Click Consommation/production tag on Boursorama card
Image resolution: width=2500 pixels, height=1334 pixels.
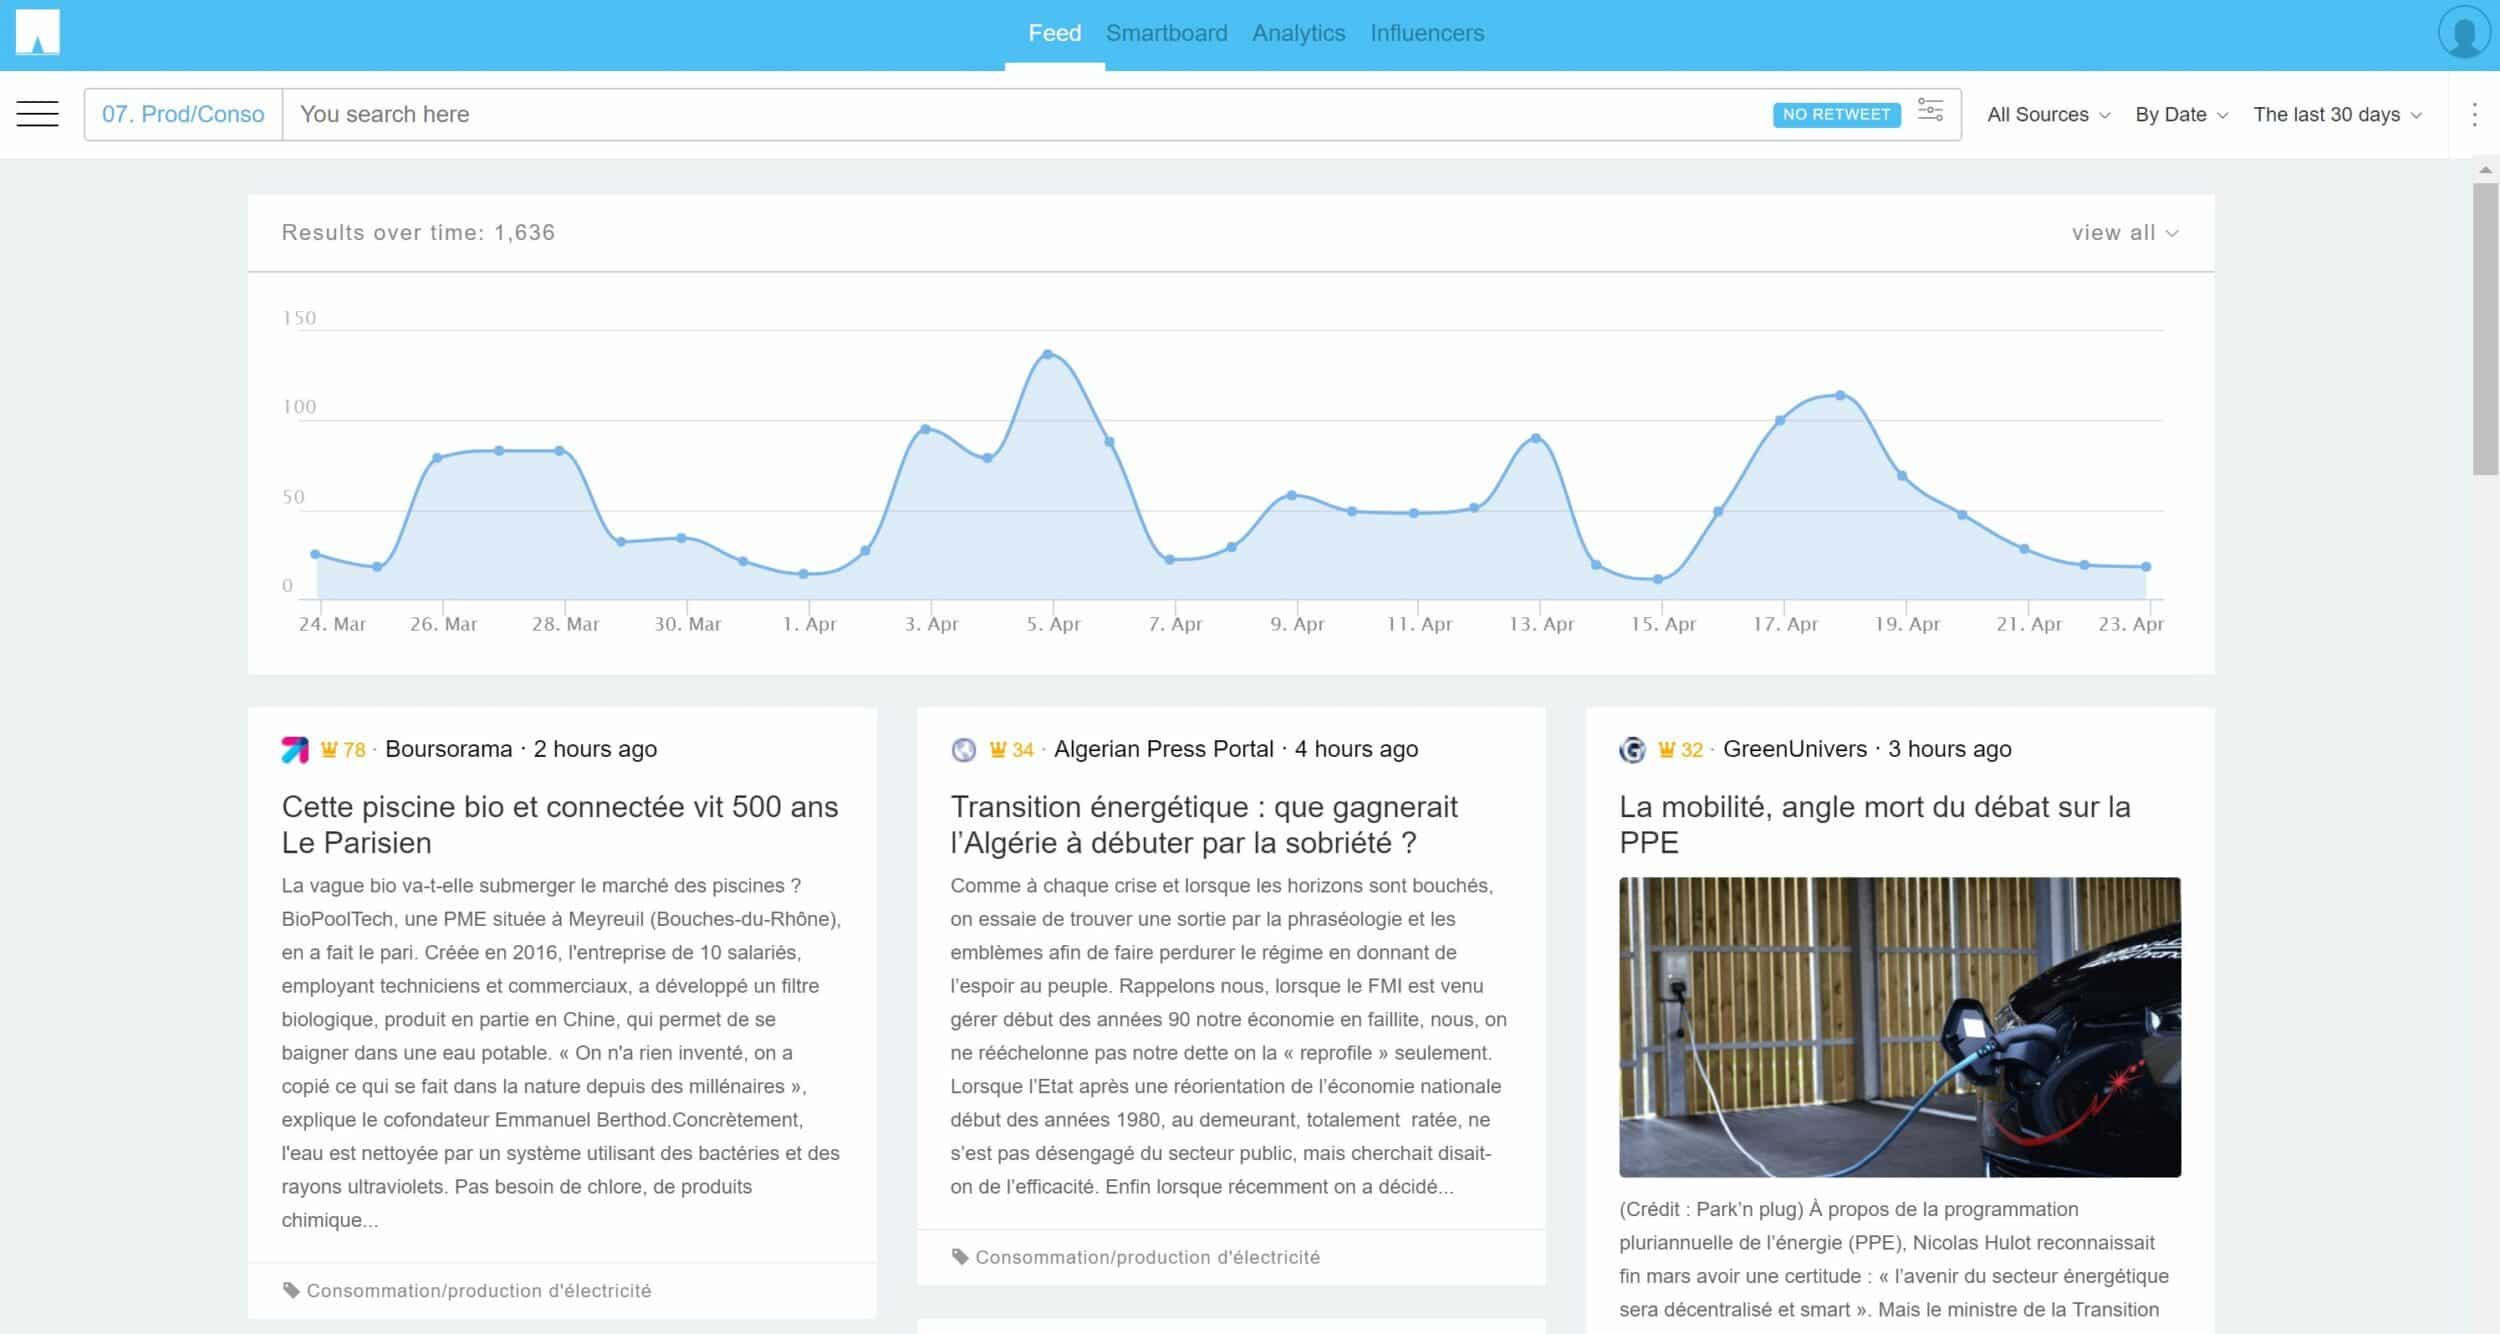pos(478,1290)
